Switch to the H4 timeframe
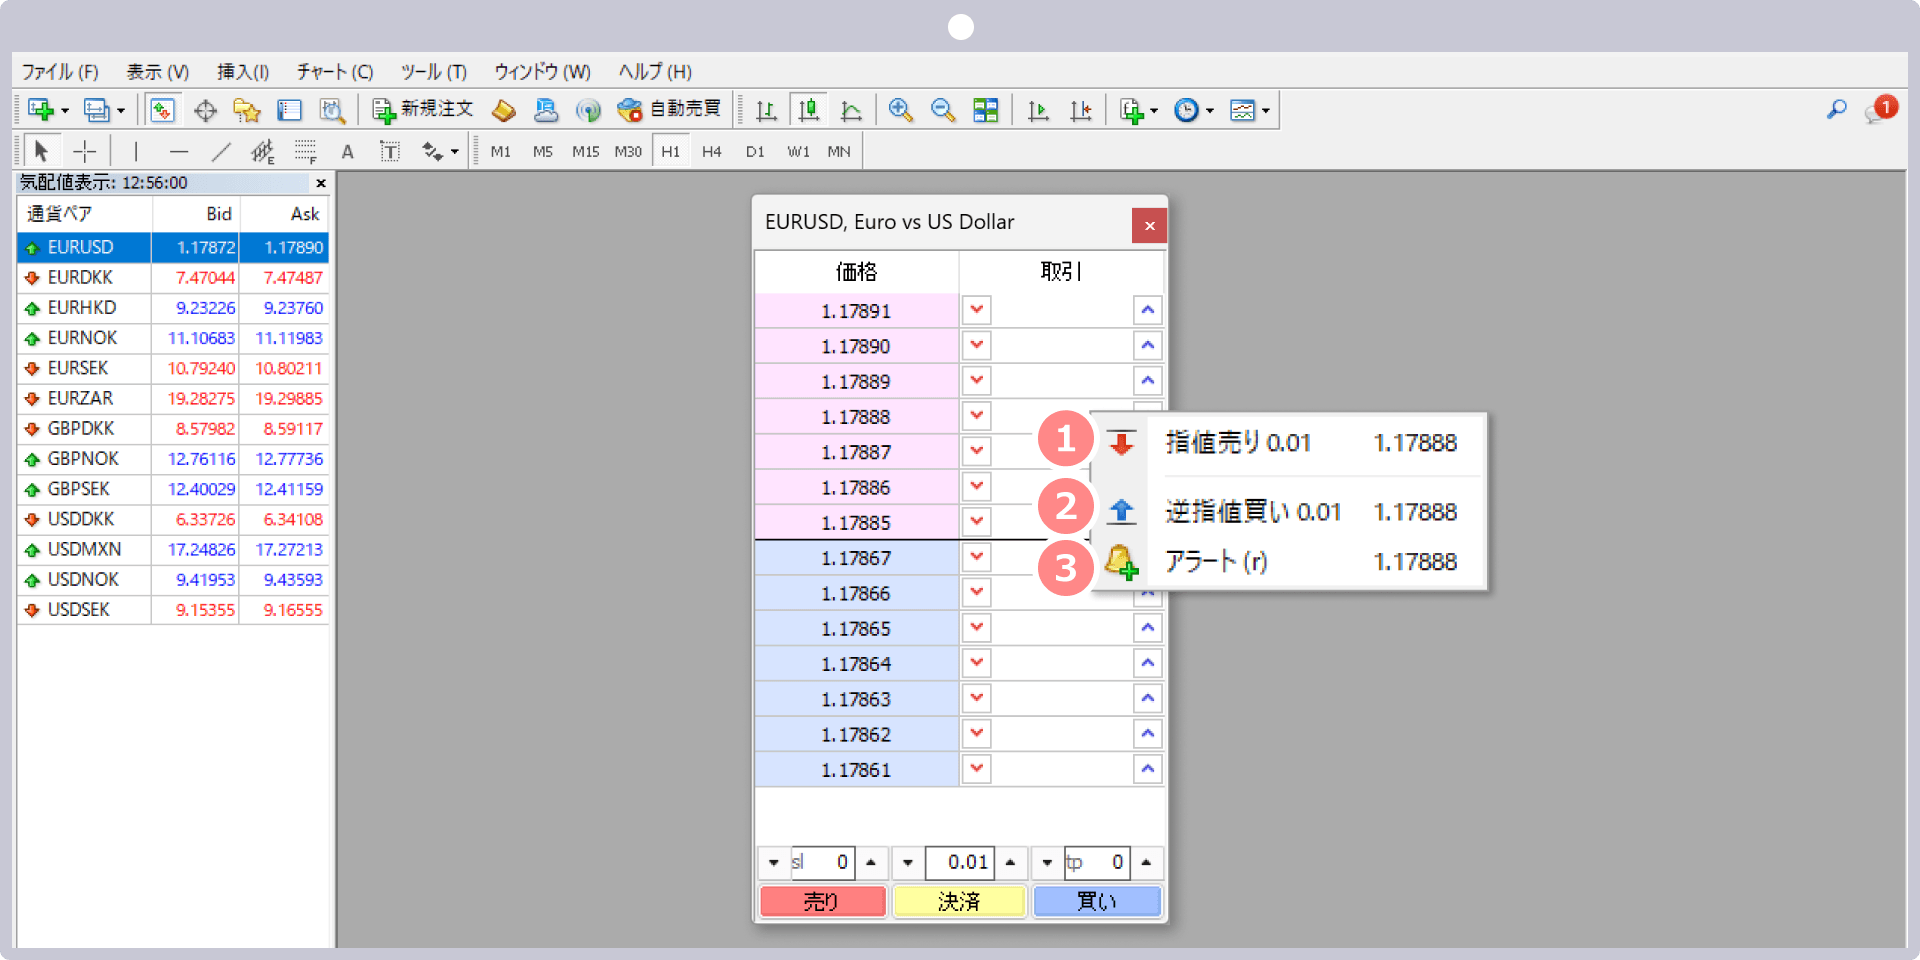Image resolution: width=1920 pixels, height=960 pixels. point(711,152)
